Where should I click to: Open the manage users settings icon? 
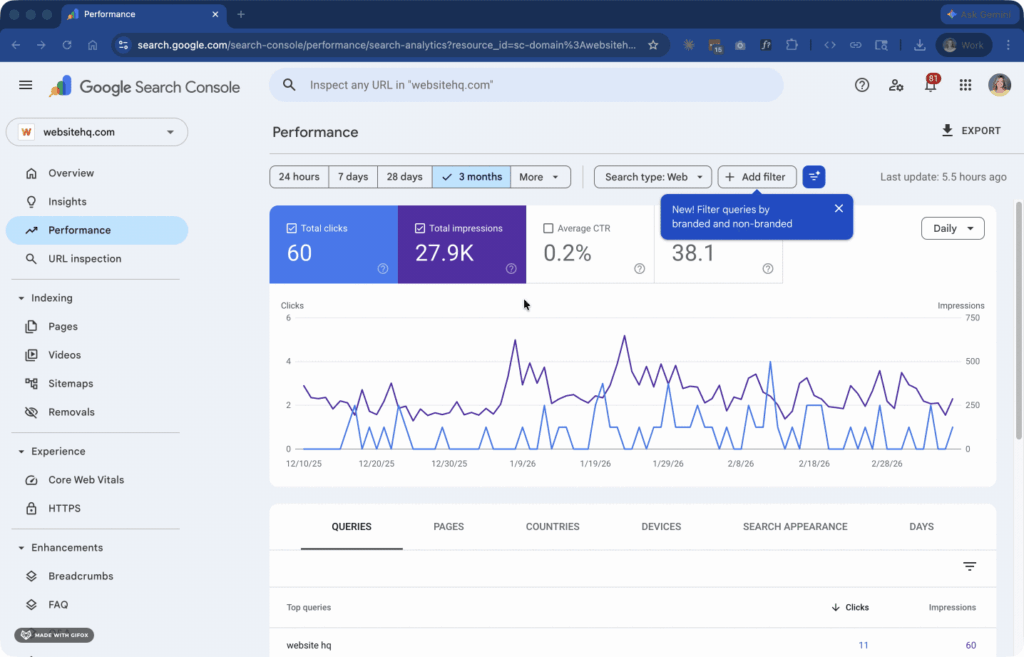pyautogui.click(x=896, y=86)
